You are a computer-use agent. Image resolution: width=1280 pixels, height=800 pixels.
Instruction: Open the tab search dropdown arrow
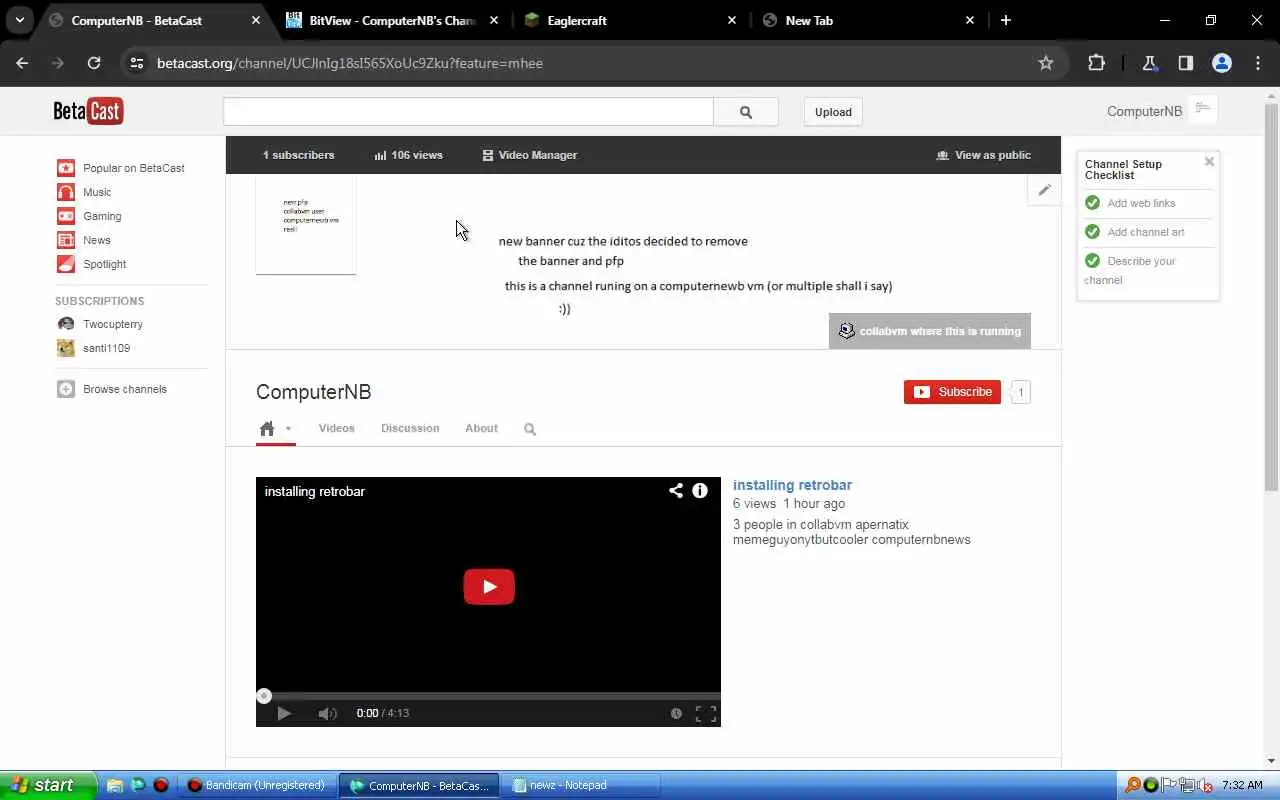(x=19, y=20)
